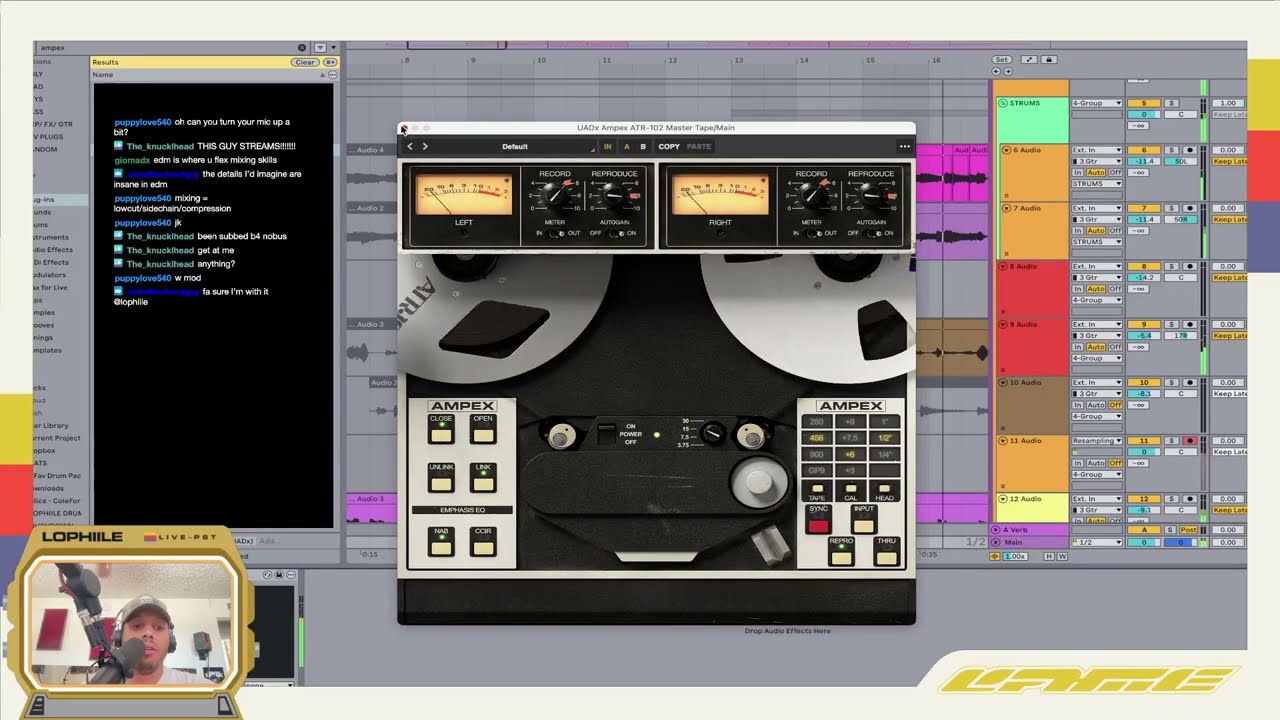Click previous locator arrow below Set
1280x720 pixels.
(996, 72)
